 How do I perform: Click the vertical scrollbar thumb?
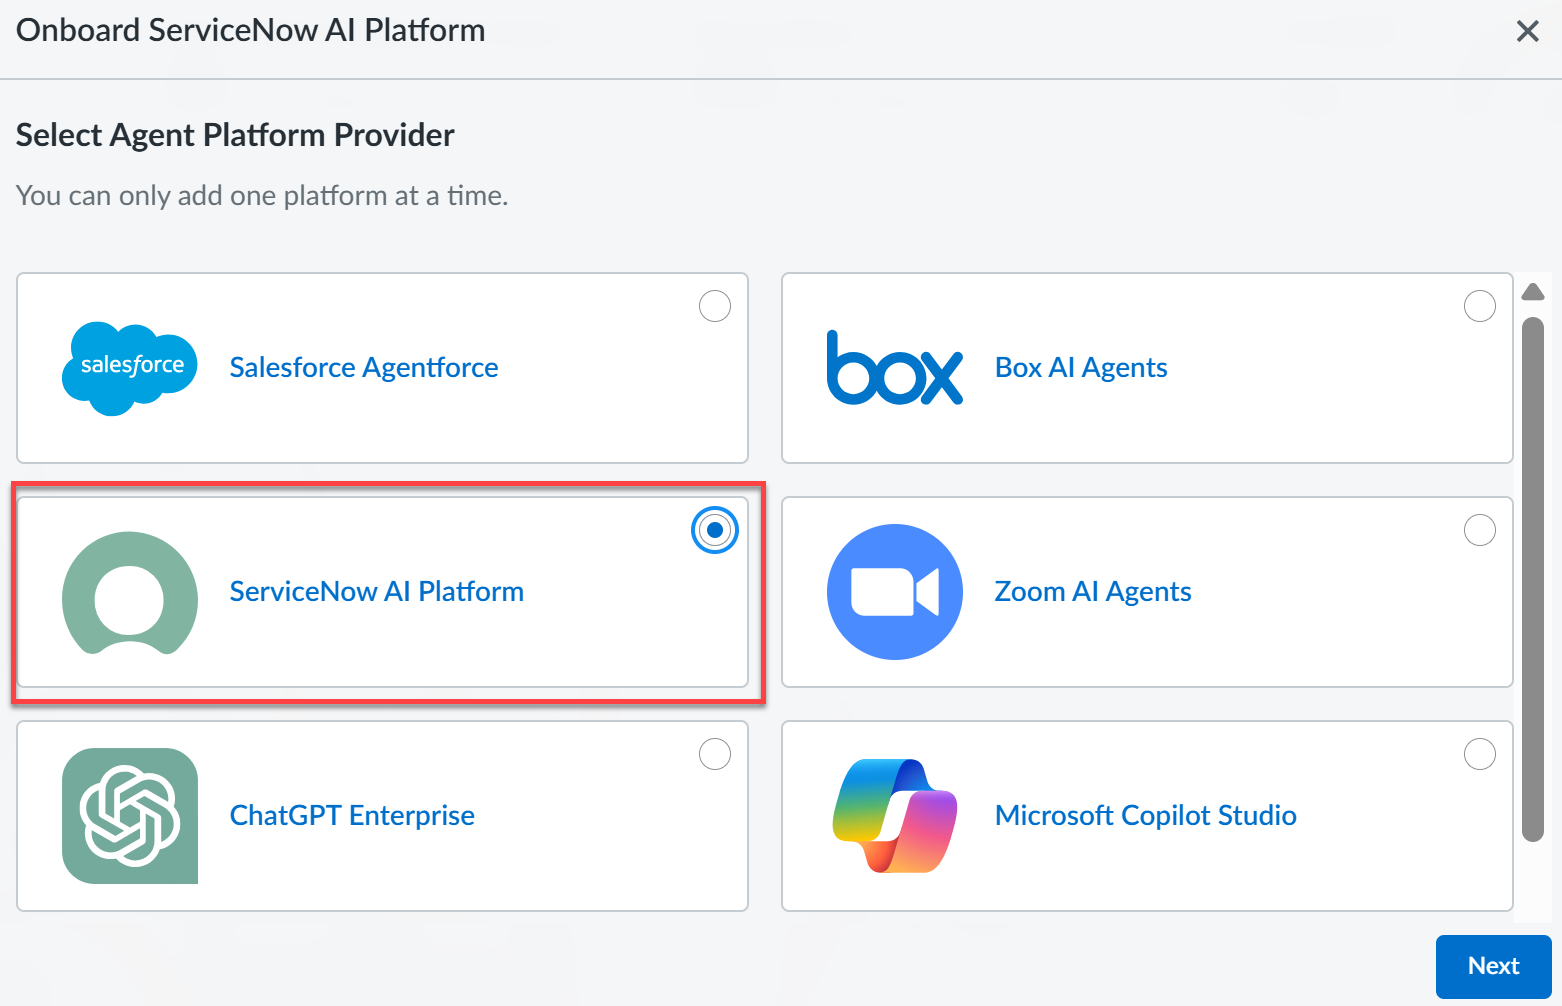[x=1533, y=580]
